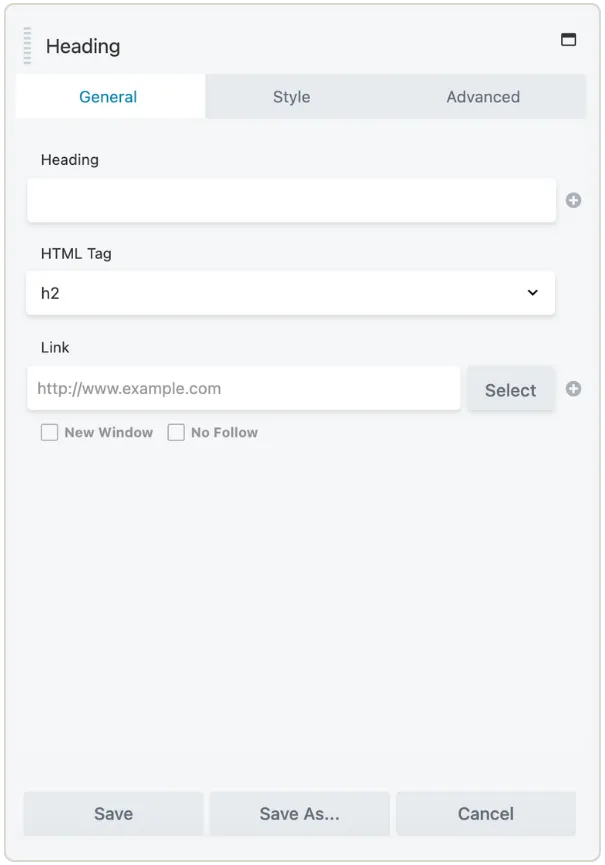Image resolution: width=605 pixels, height=865 pixels.
Task: Click the chevron on the h2 selector
Action: [533, 292]
